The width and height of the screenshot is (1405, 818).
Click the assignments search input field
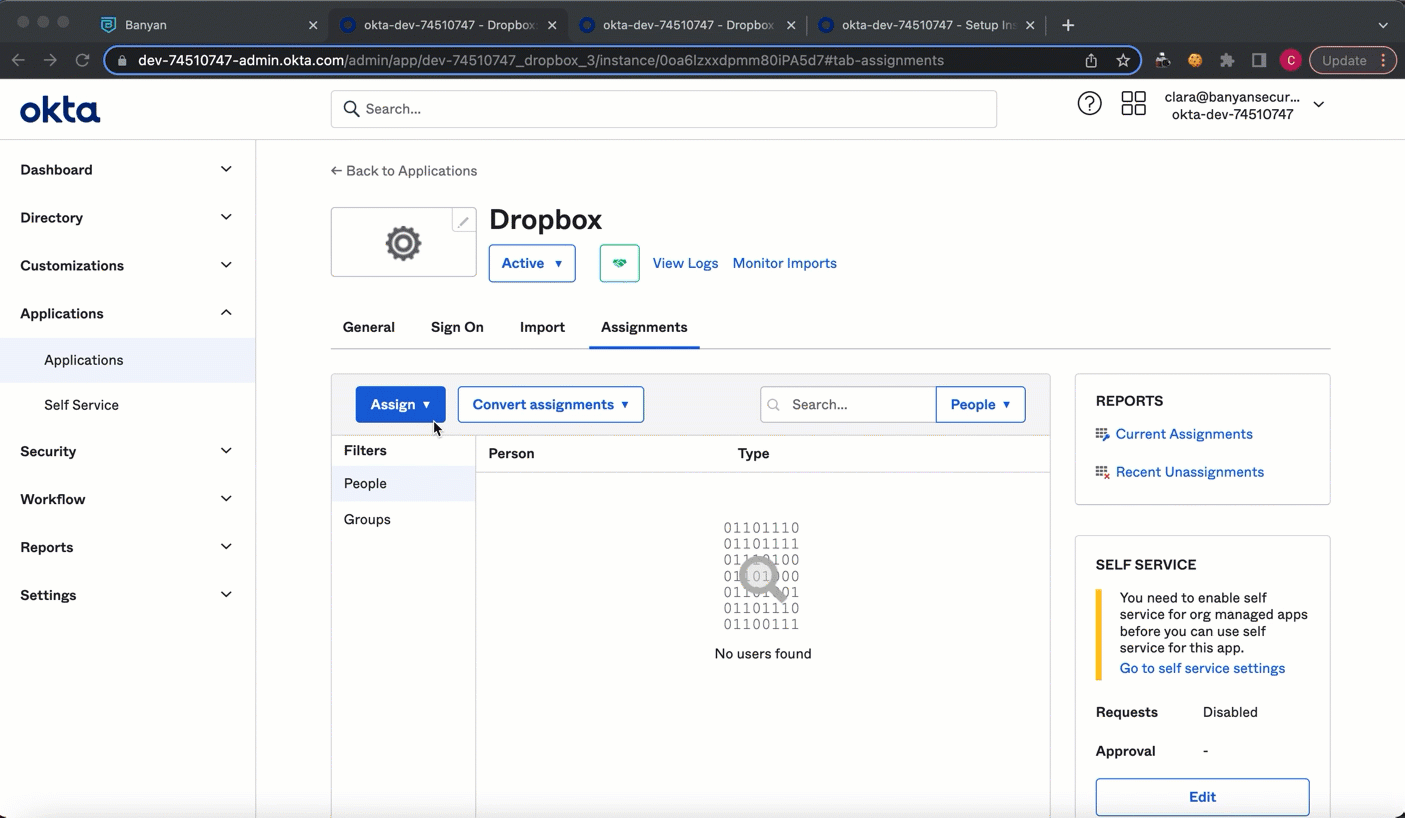click(857, 404)
